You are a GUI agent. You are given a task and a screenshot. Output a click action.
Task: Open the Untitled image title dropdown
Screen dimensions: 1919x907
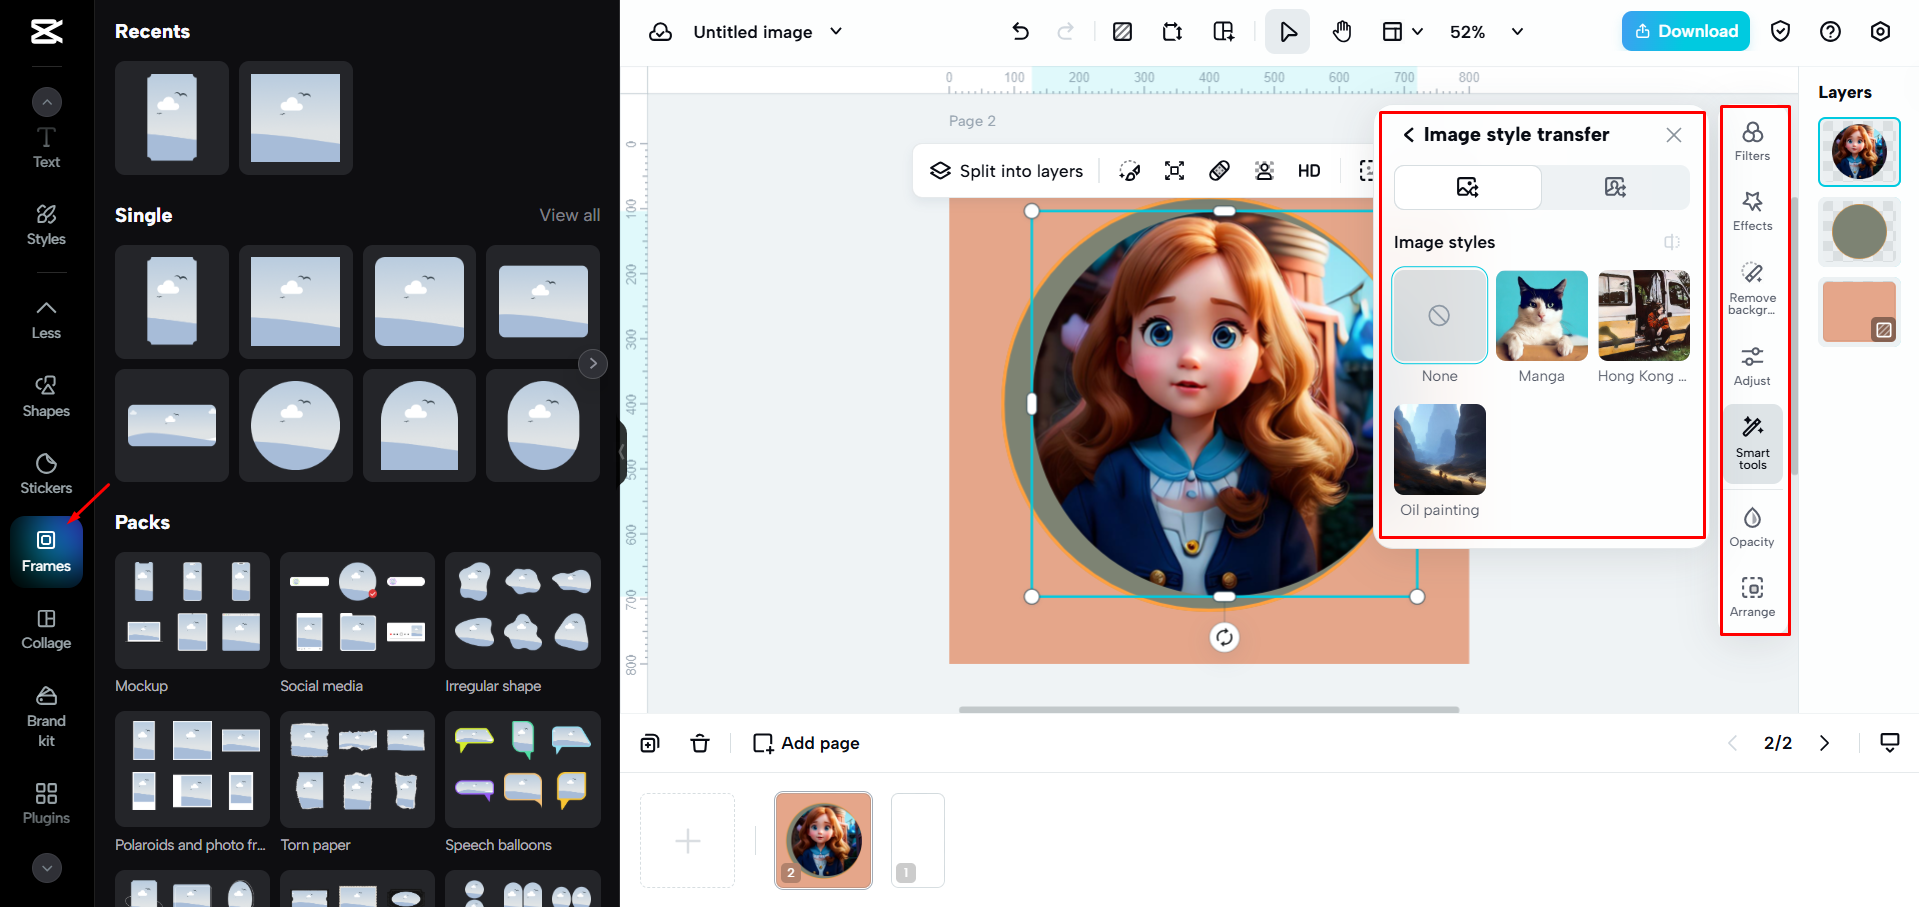coord(837,31)
